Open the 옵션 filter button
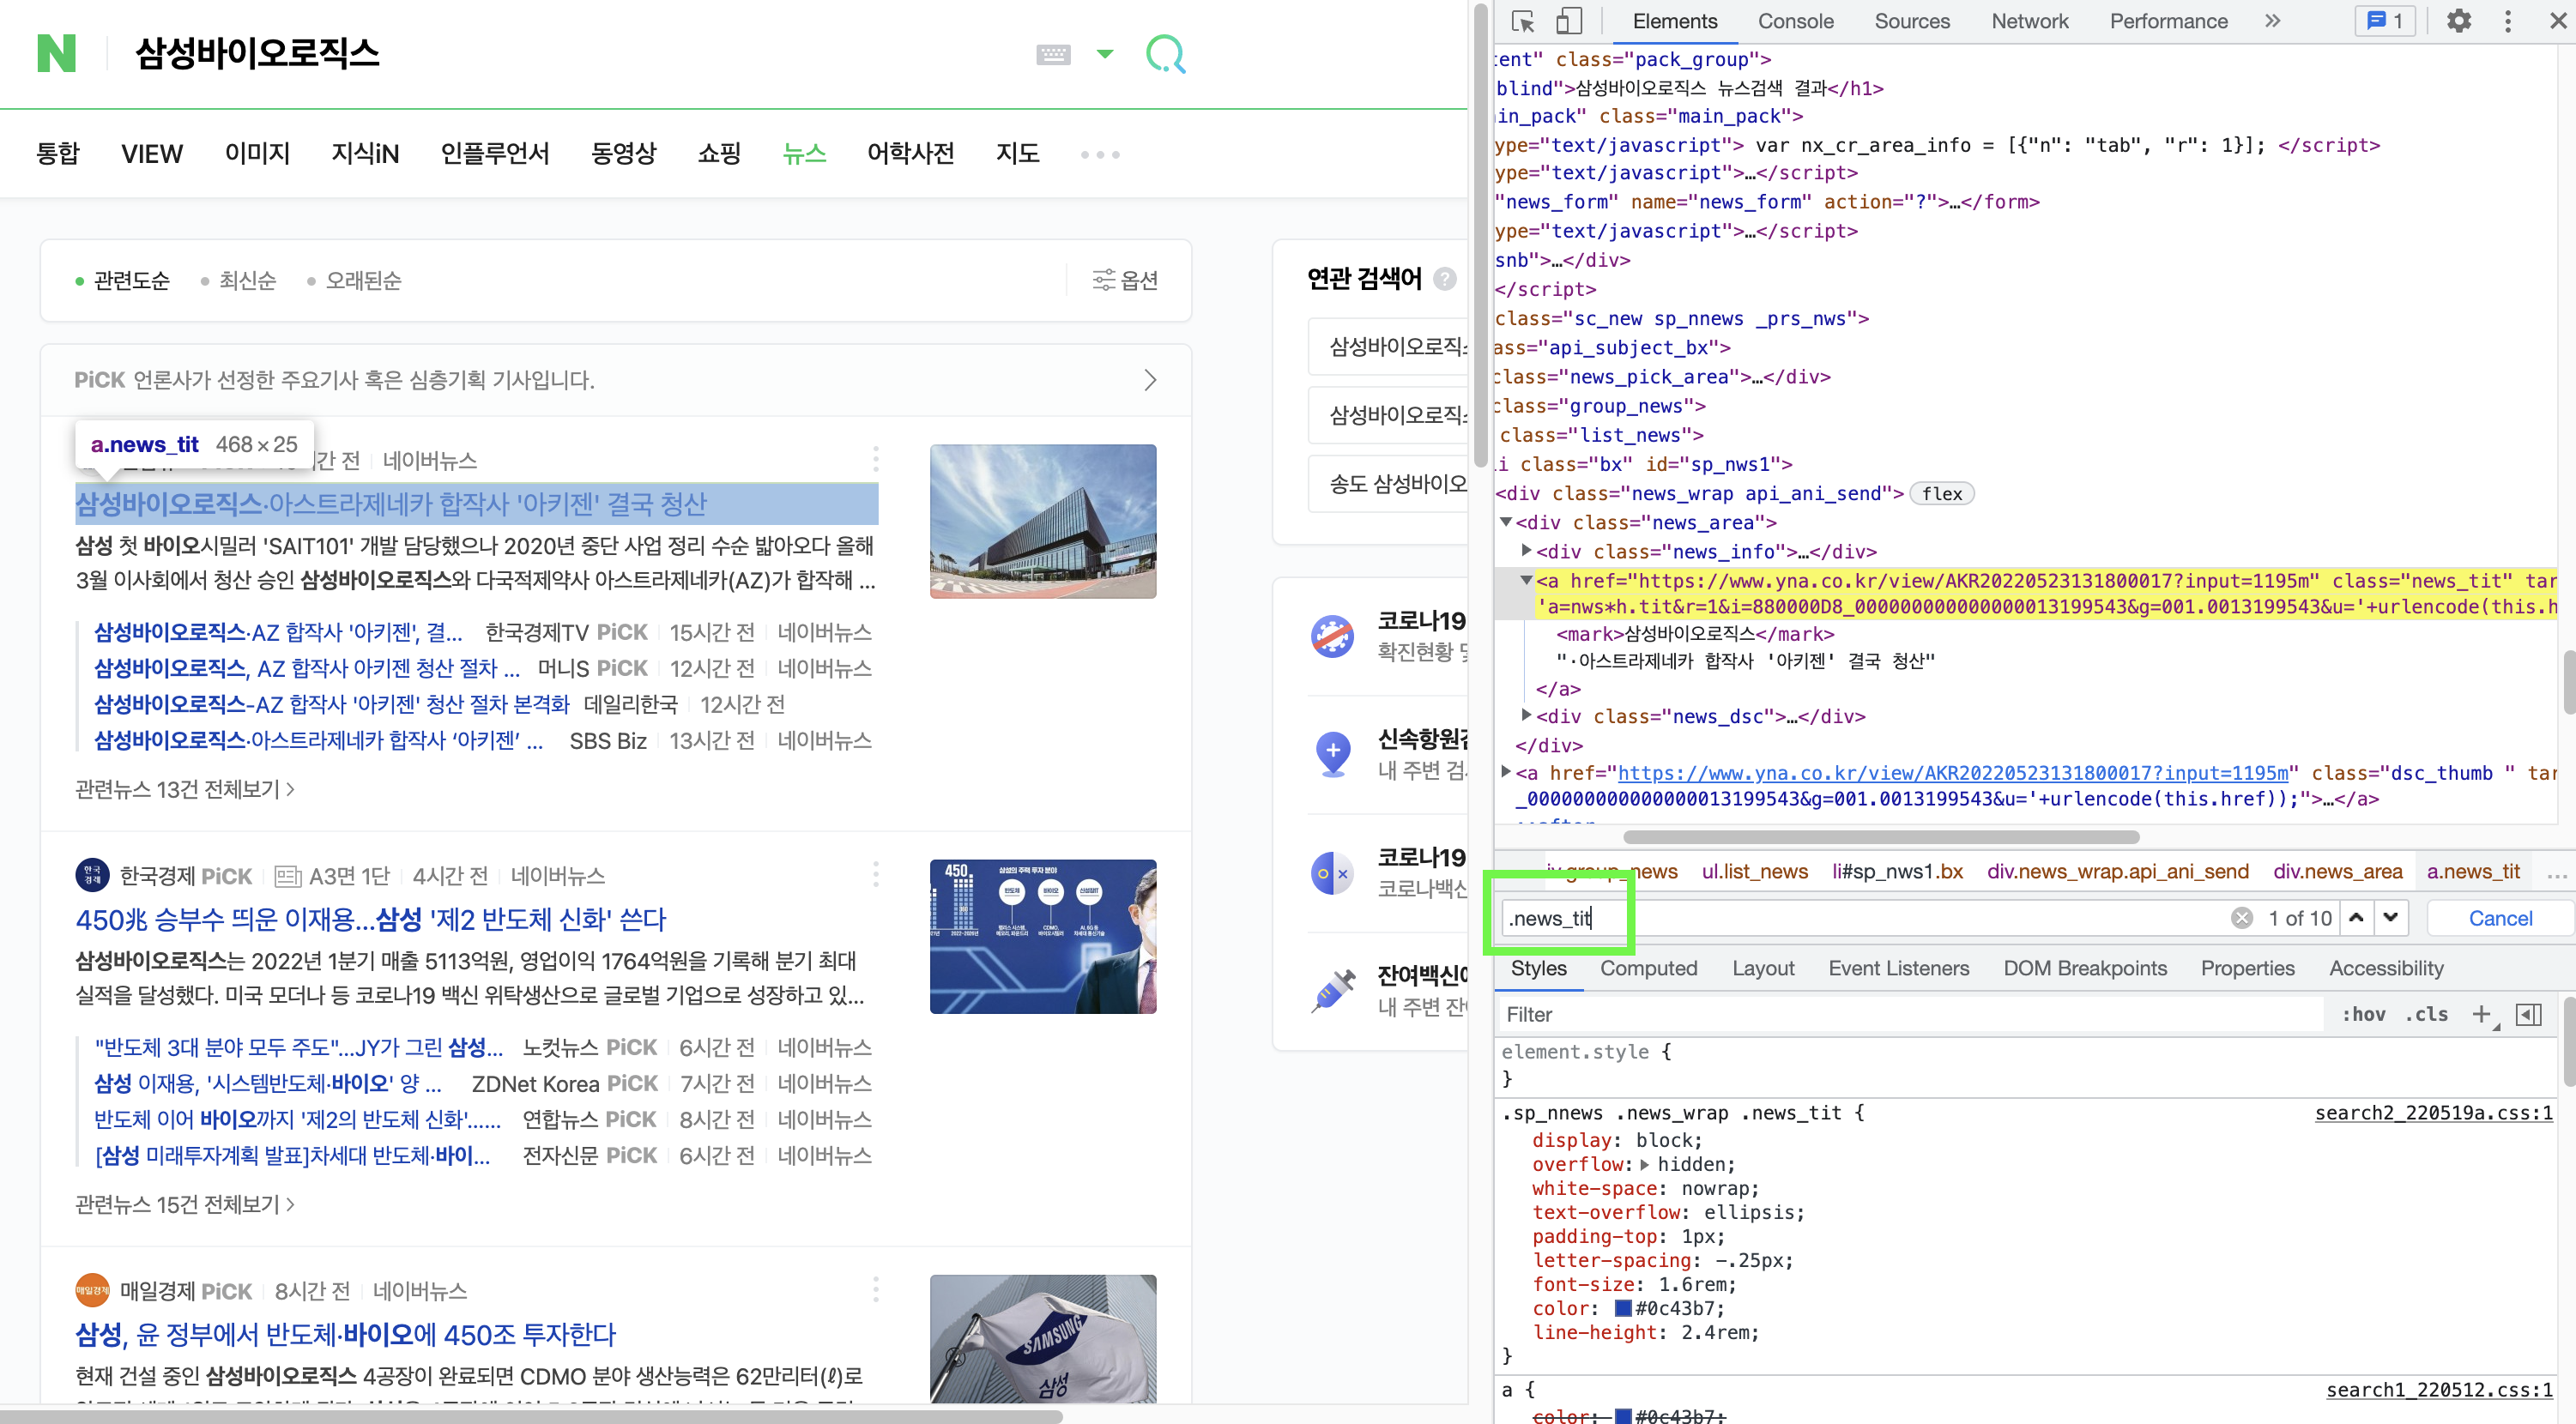Screen dimensions: 2576x1424 tap(1126, 281)
